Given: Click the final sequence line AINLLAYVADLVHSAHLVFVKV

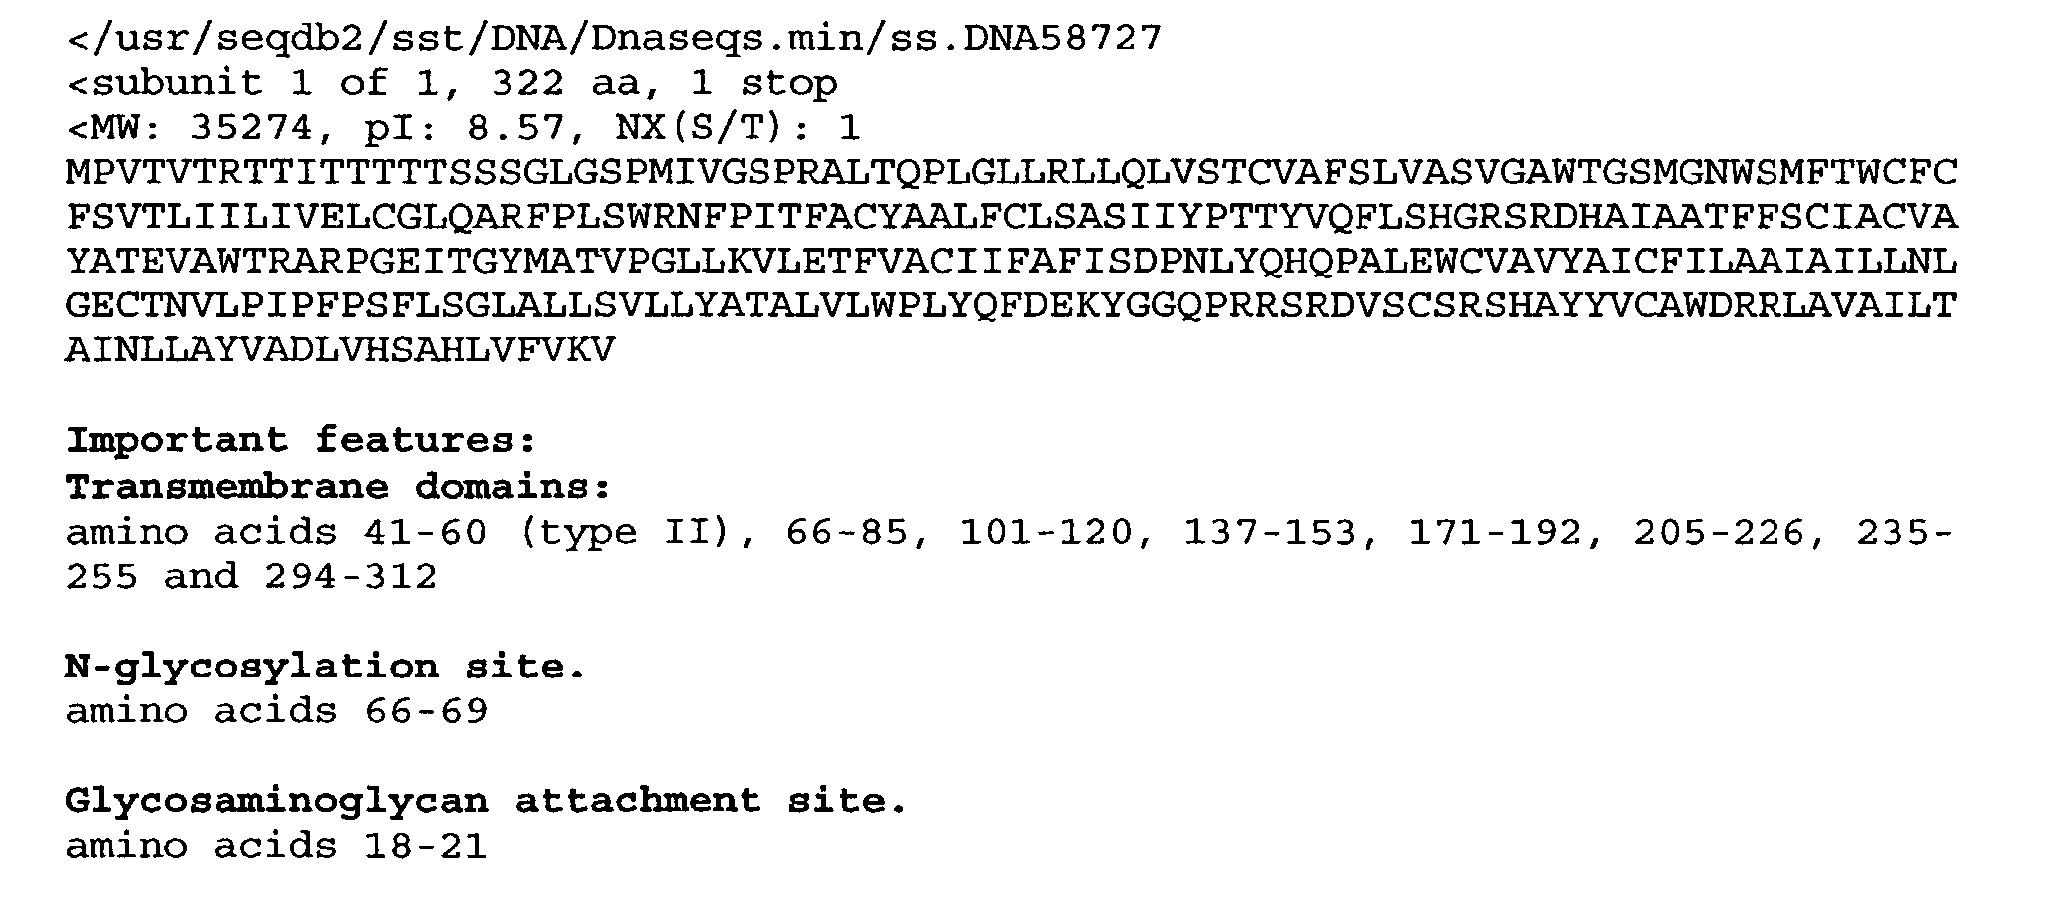Looking at the screenshot, I should pyautogui.click(x=340, y=350).
